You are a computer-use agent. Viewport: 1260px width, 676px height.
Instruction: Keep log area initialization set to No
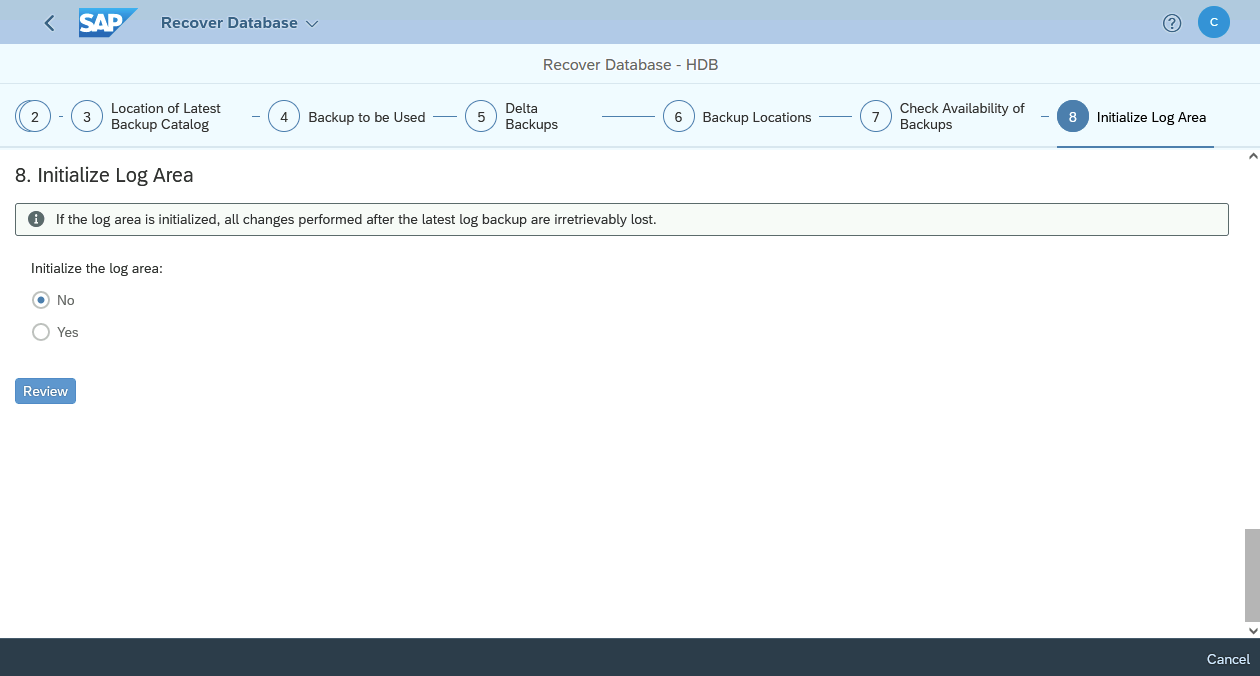click(x=40, y=300)
